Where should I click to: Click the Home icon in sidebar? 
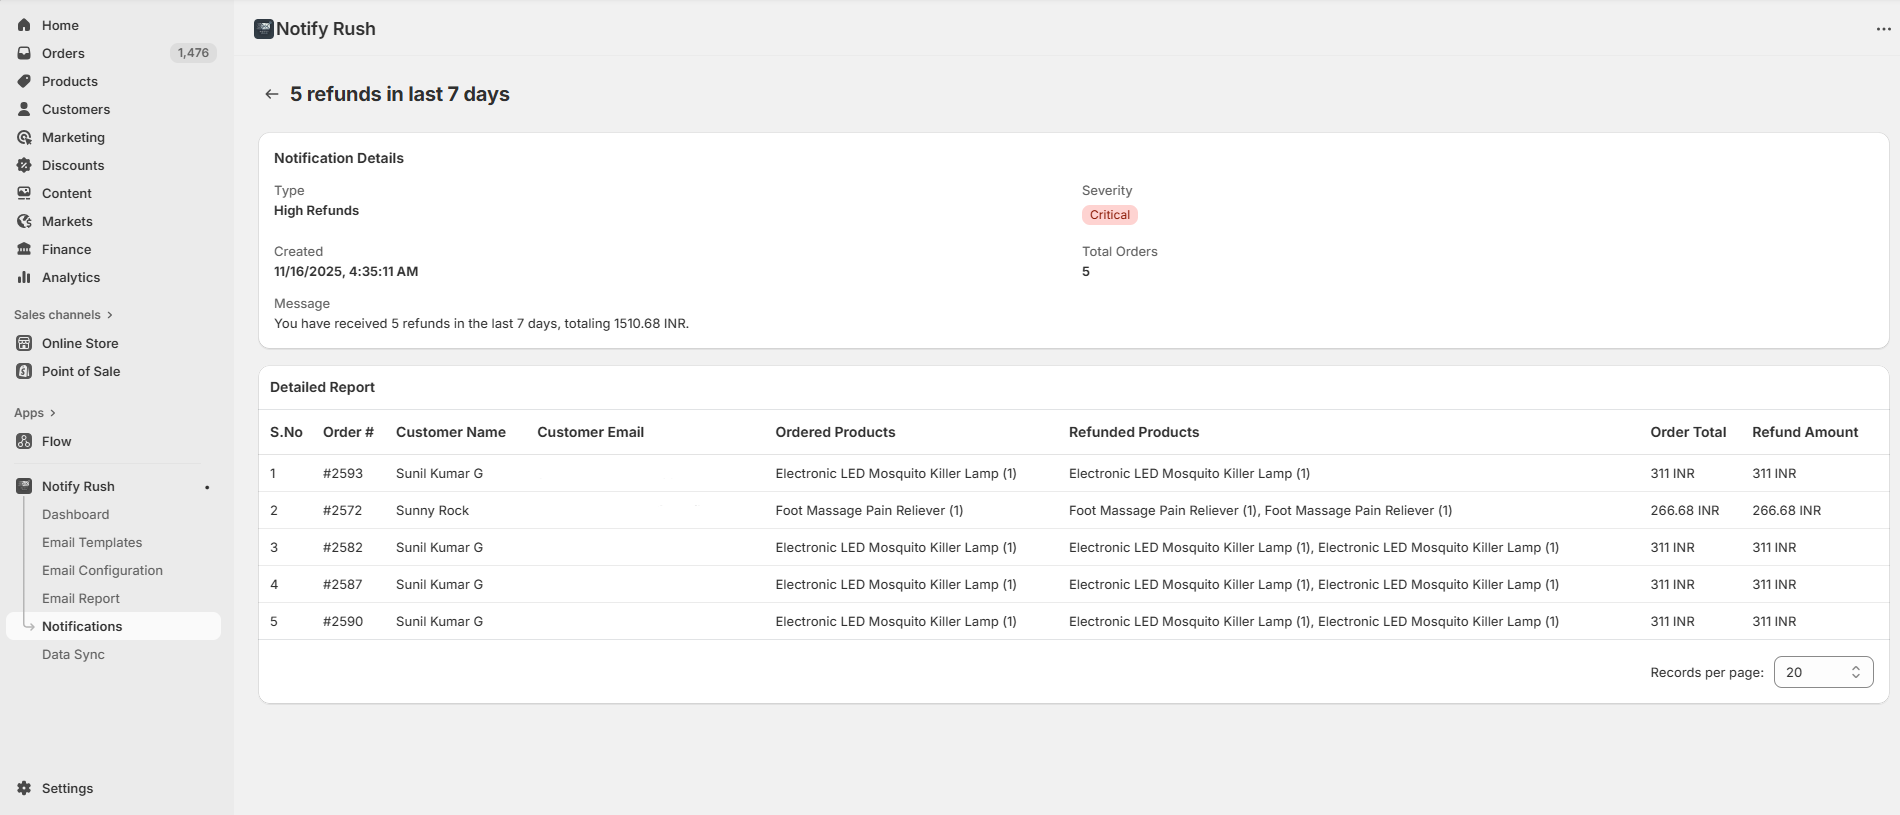[24, 25]
